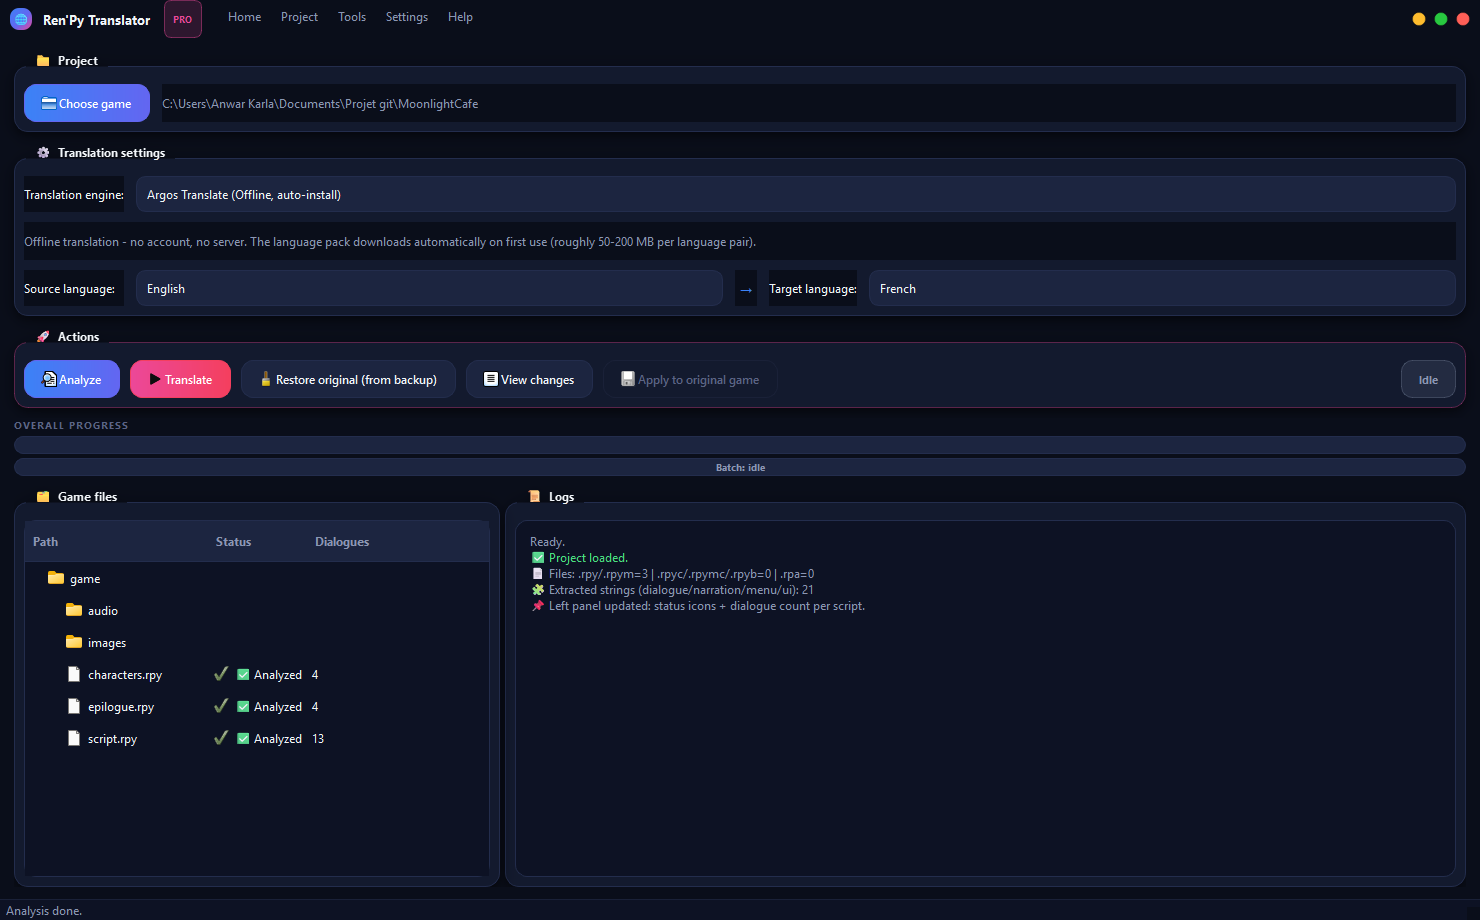Click the Idle status indicator
Image resolution: width=1480 pixels, height=920 pixels.
1428,379
